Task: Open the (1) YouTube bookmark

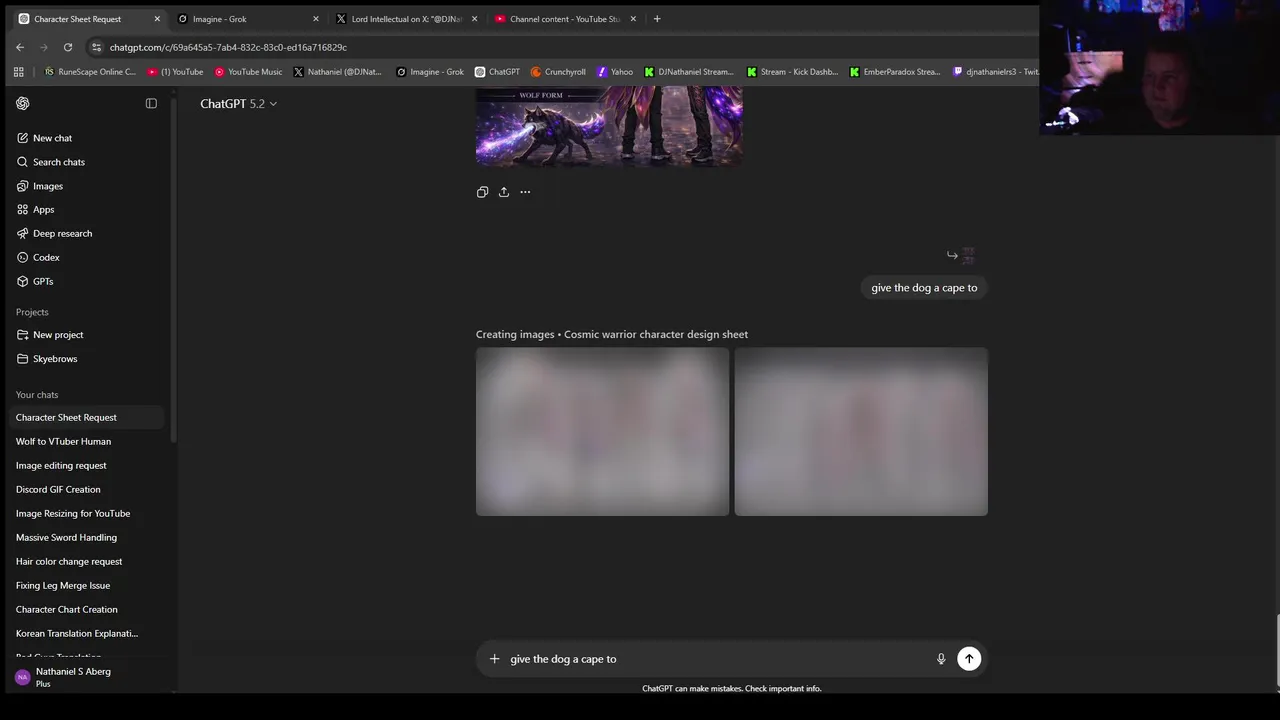Action: (175, 72)
